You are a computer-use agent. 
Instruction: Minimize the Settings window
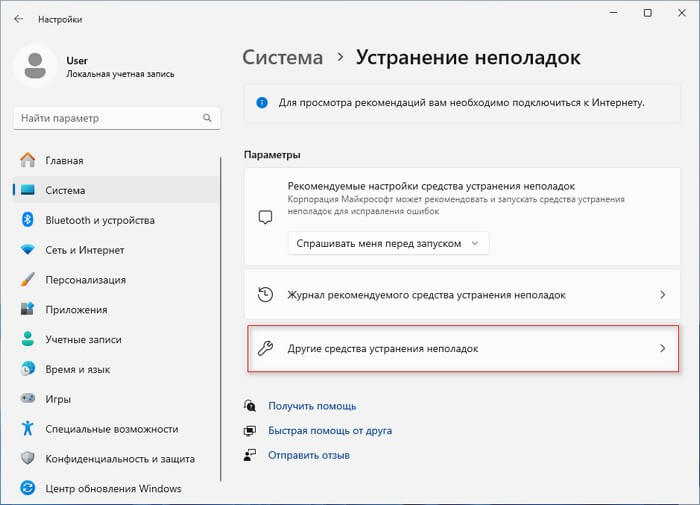614,13
